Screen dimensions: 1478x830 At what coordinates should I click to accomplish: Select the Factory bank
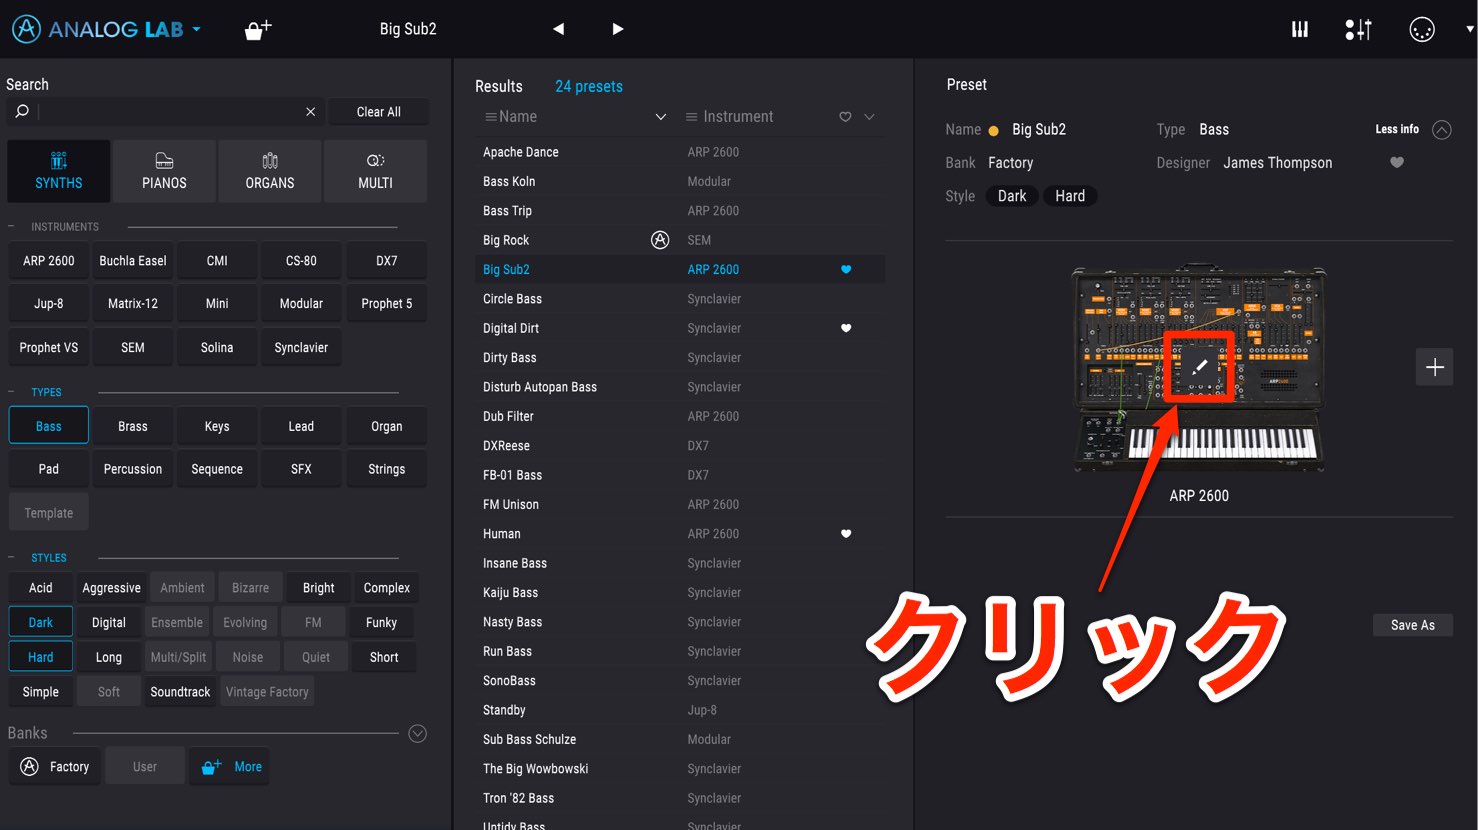(x=55, y=767)
